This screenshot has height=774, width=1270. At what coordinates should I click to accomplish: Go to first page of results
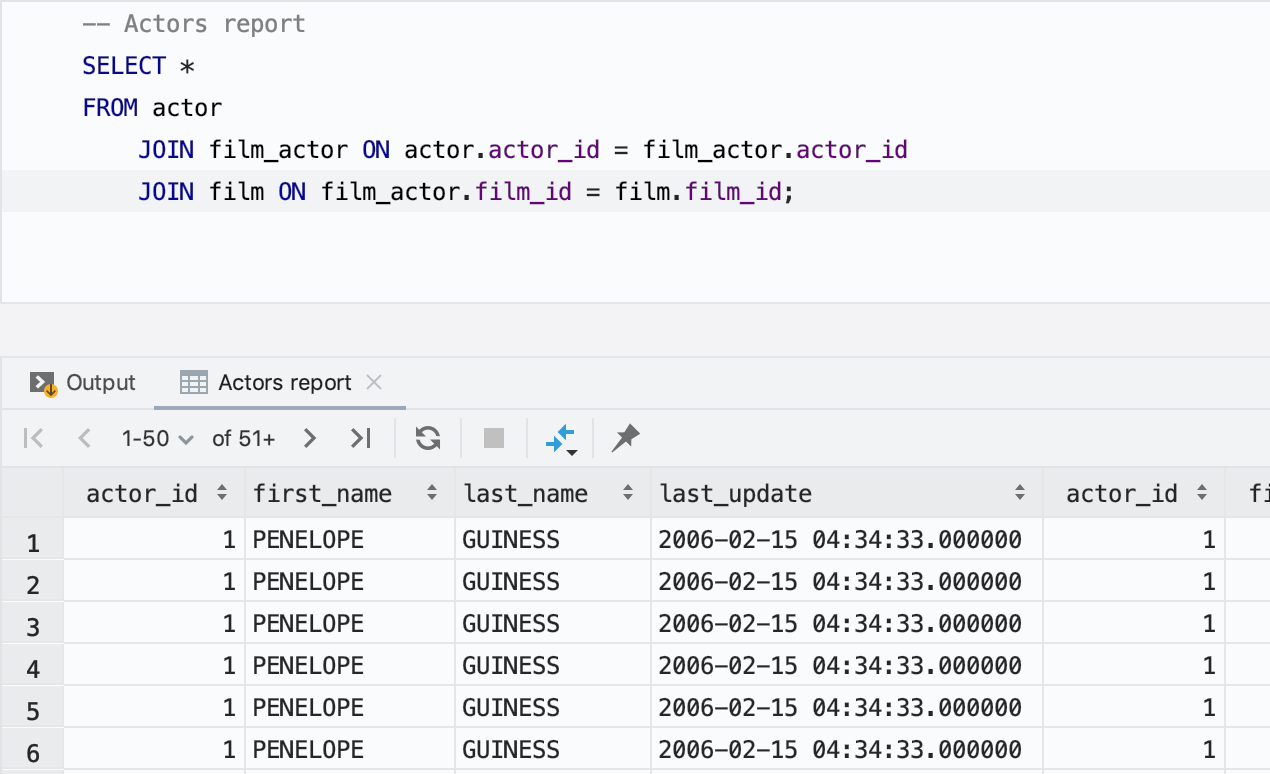click(x=33, y=438)
